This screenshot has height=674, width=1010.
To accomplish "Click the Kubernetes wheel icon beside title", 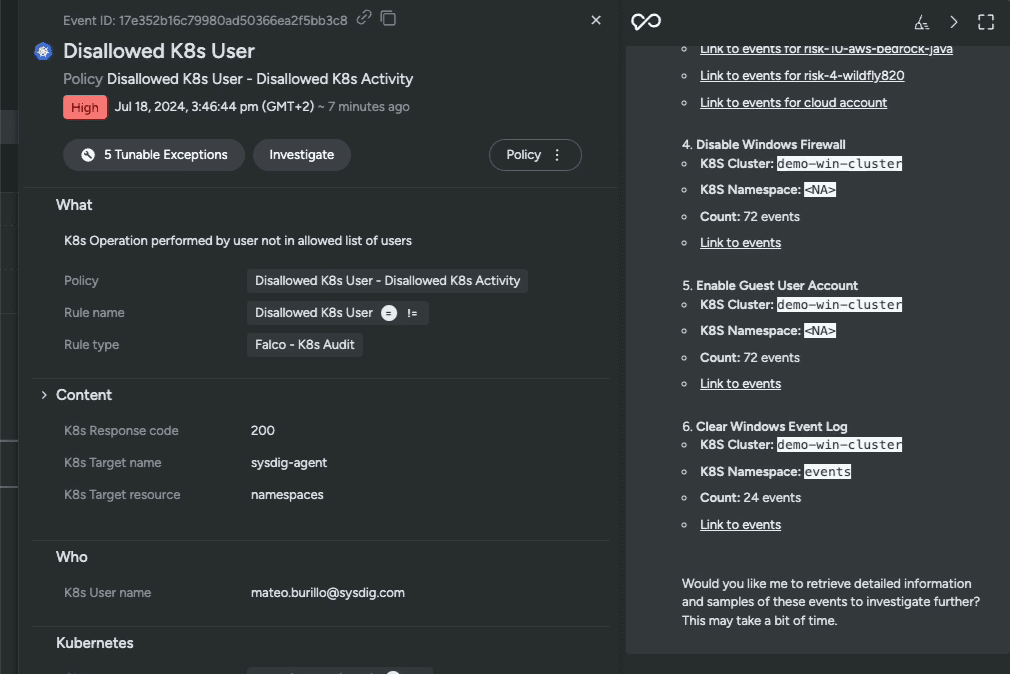I will point(43,52).
